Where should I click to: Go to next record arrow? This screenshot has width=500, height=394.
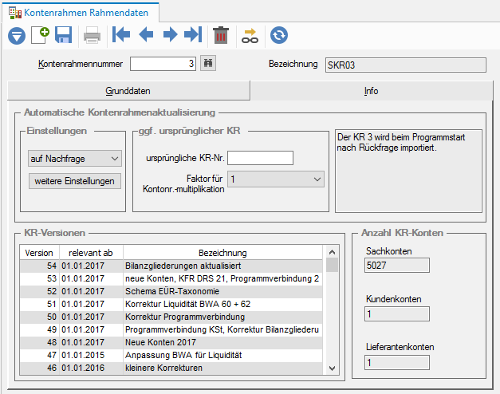pos(170,35)
